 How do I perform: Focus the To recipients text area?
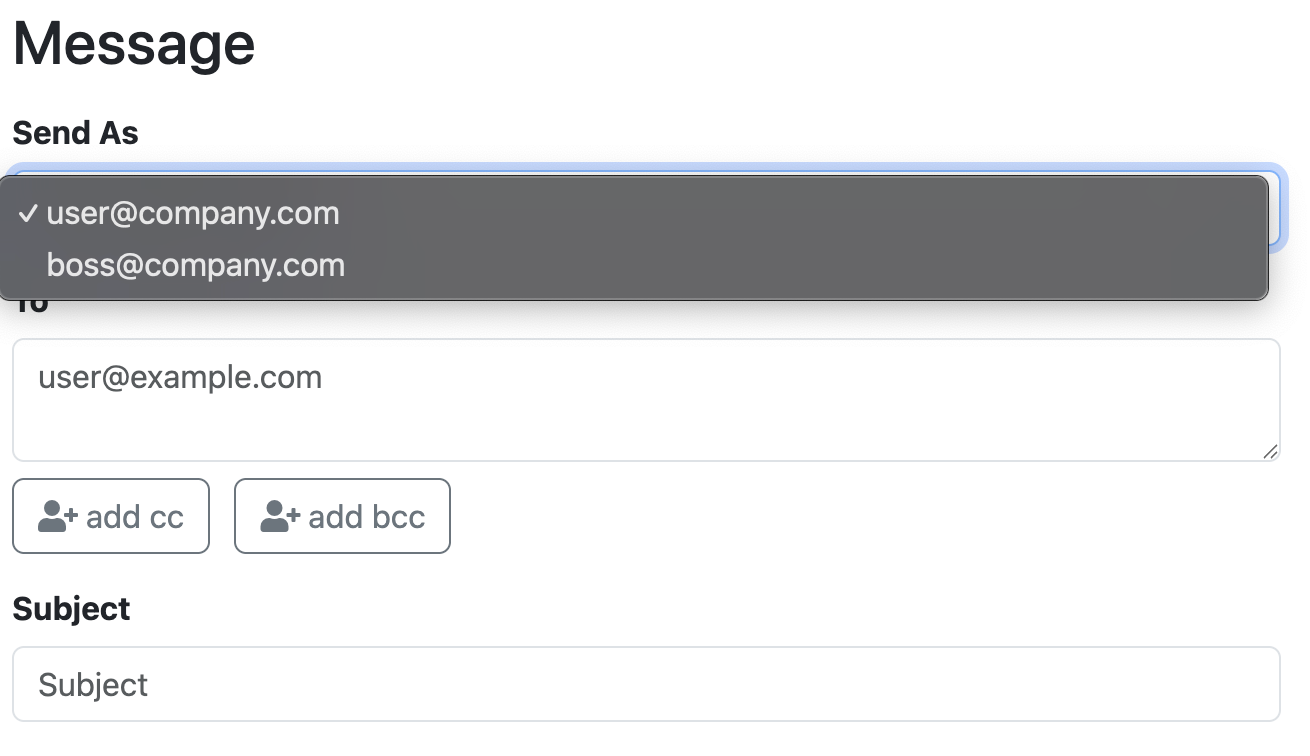646,400
